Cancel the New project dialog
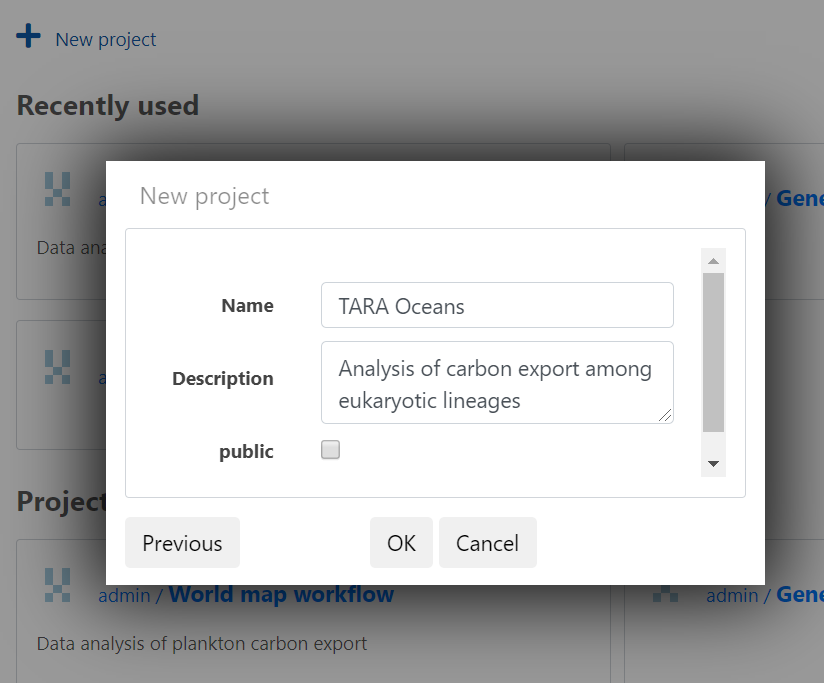 tap(488, 543)
